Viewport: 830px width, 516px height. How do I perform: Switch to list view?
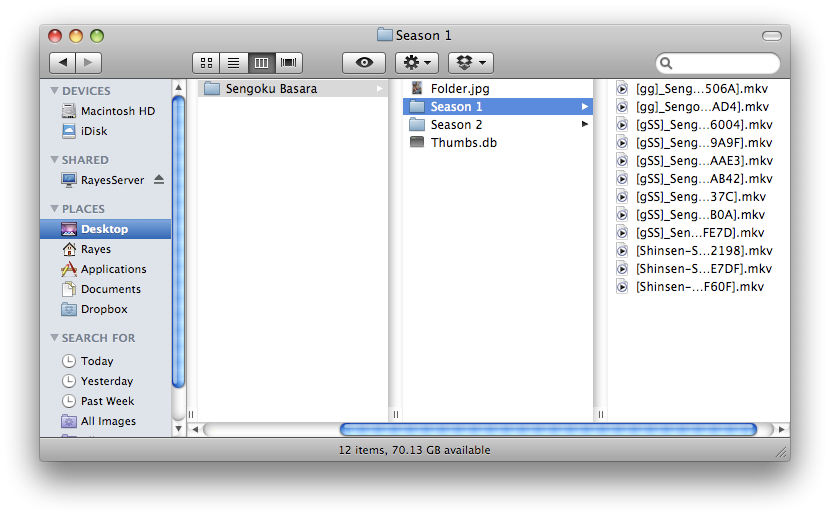(x=233, y=63)
